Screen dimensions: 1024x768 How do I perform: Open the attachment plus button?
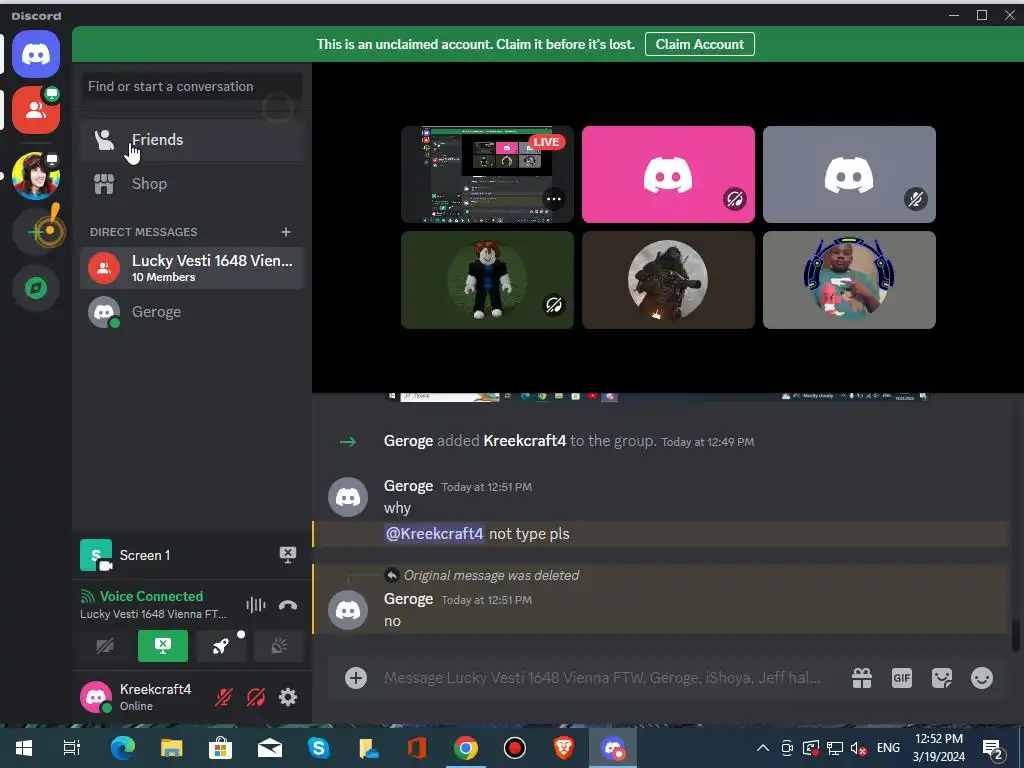pos(356,678)
